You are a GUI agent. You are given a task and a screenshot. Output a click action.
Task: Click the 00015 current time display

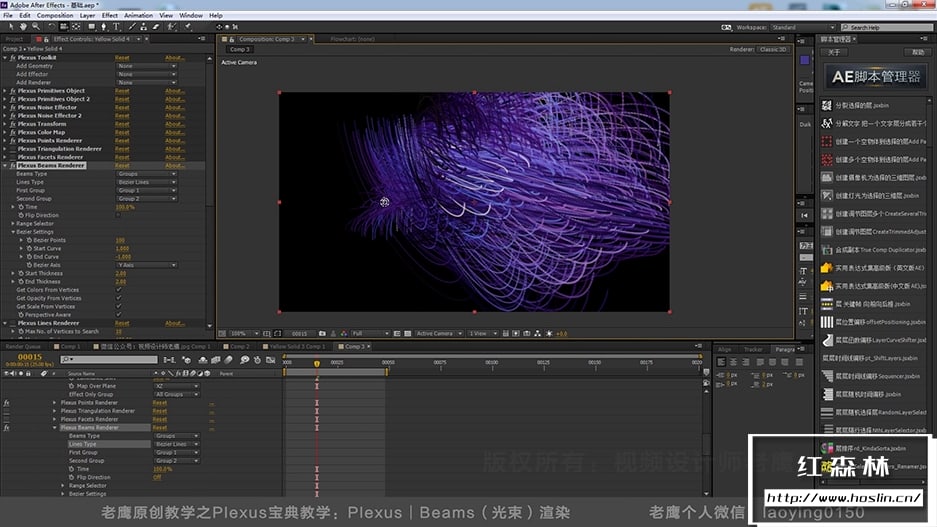tap(29, 357)
